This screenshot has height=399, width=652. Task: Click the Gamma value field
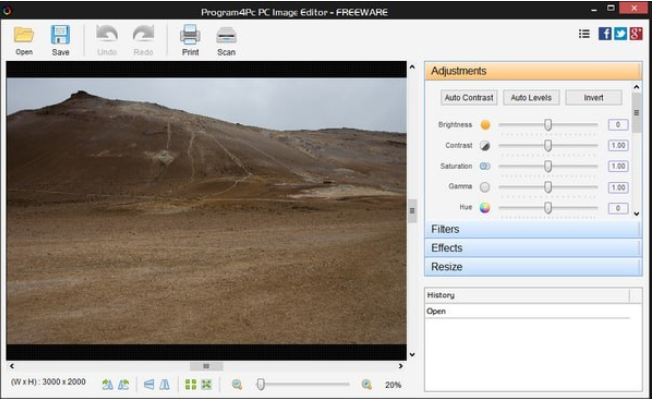pyautogui.click(x=618, y=187)
